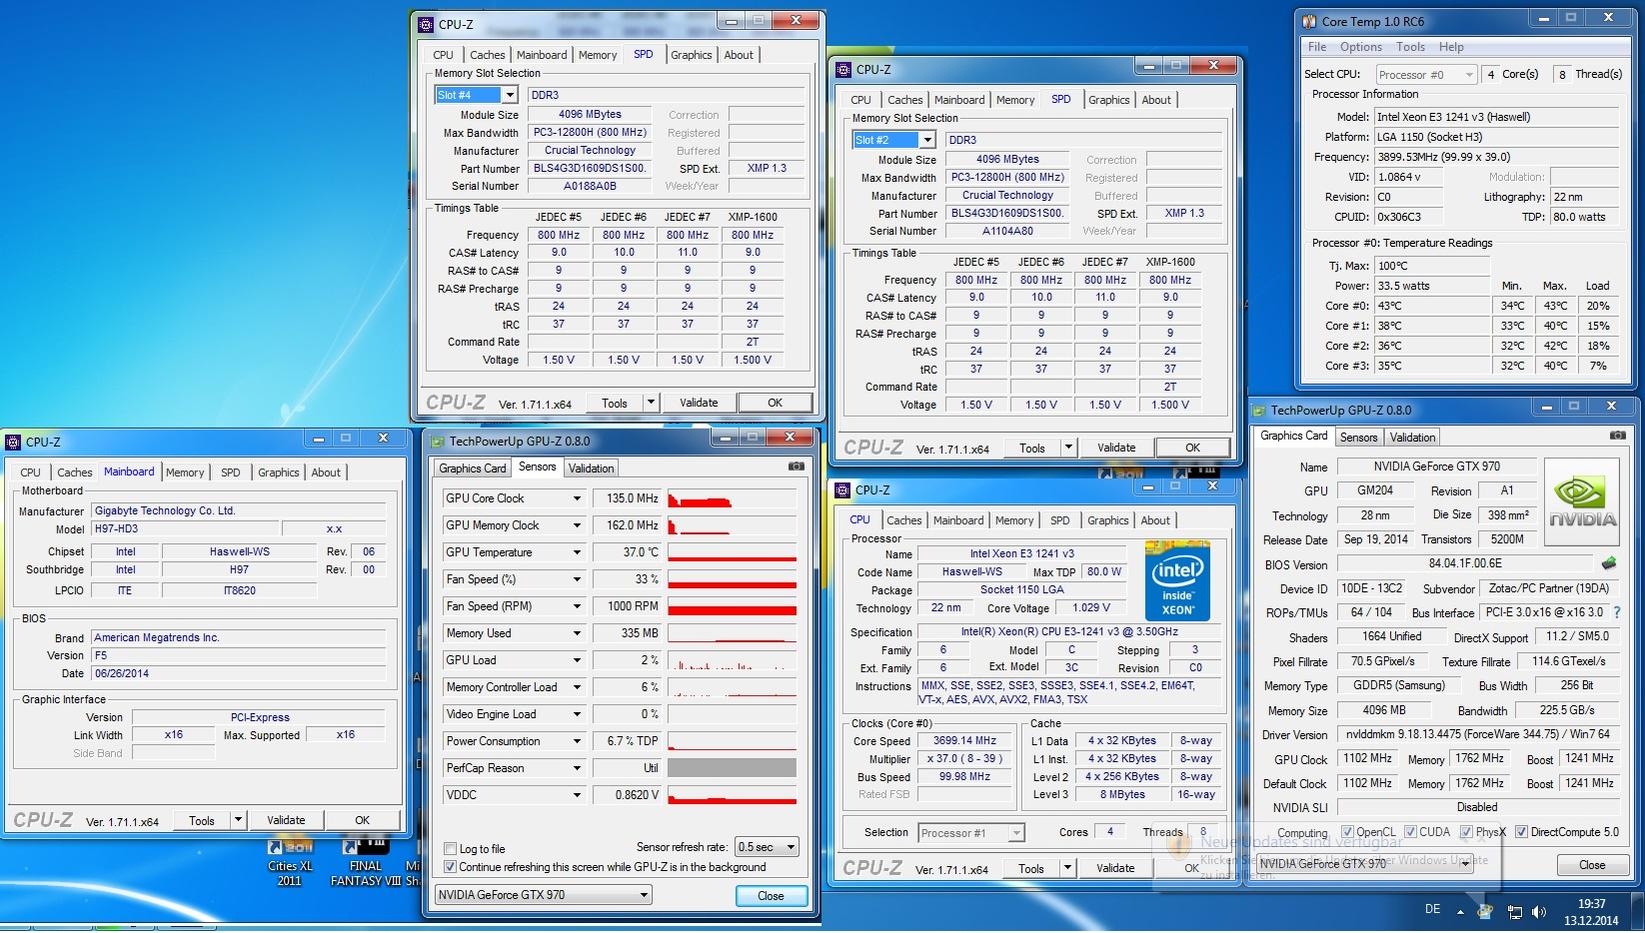Image resolution: width=1645 pixels, height=933 pixels.
Task: Open the File menu in Core Temp
Action: click(x=1317, y=47)
